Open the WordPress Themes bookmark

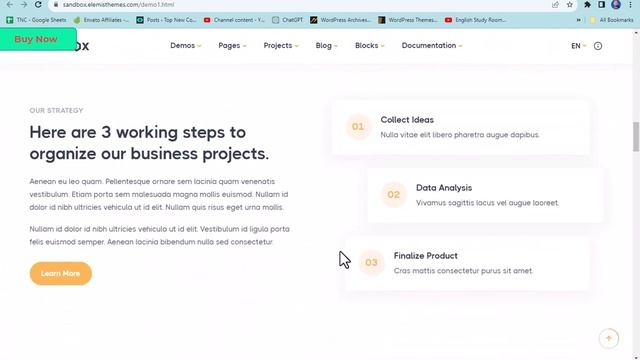pyautogui.click(x=408, y=20)
